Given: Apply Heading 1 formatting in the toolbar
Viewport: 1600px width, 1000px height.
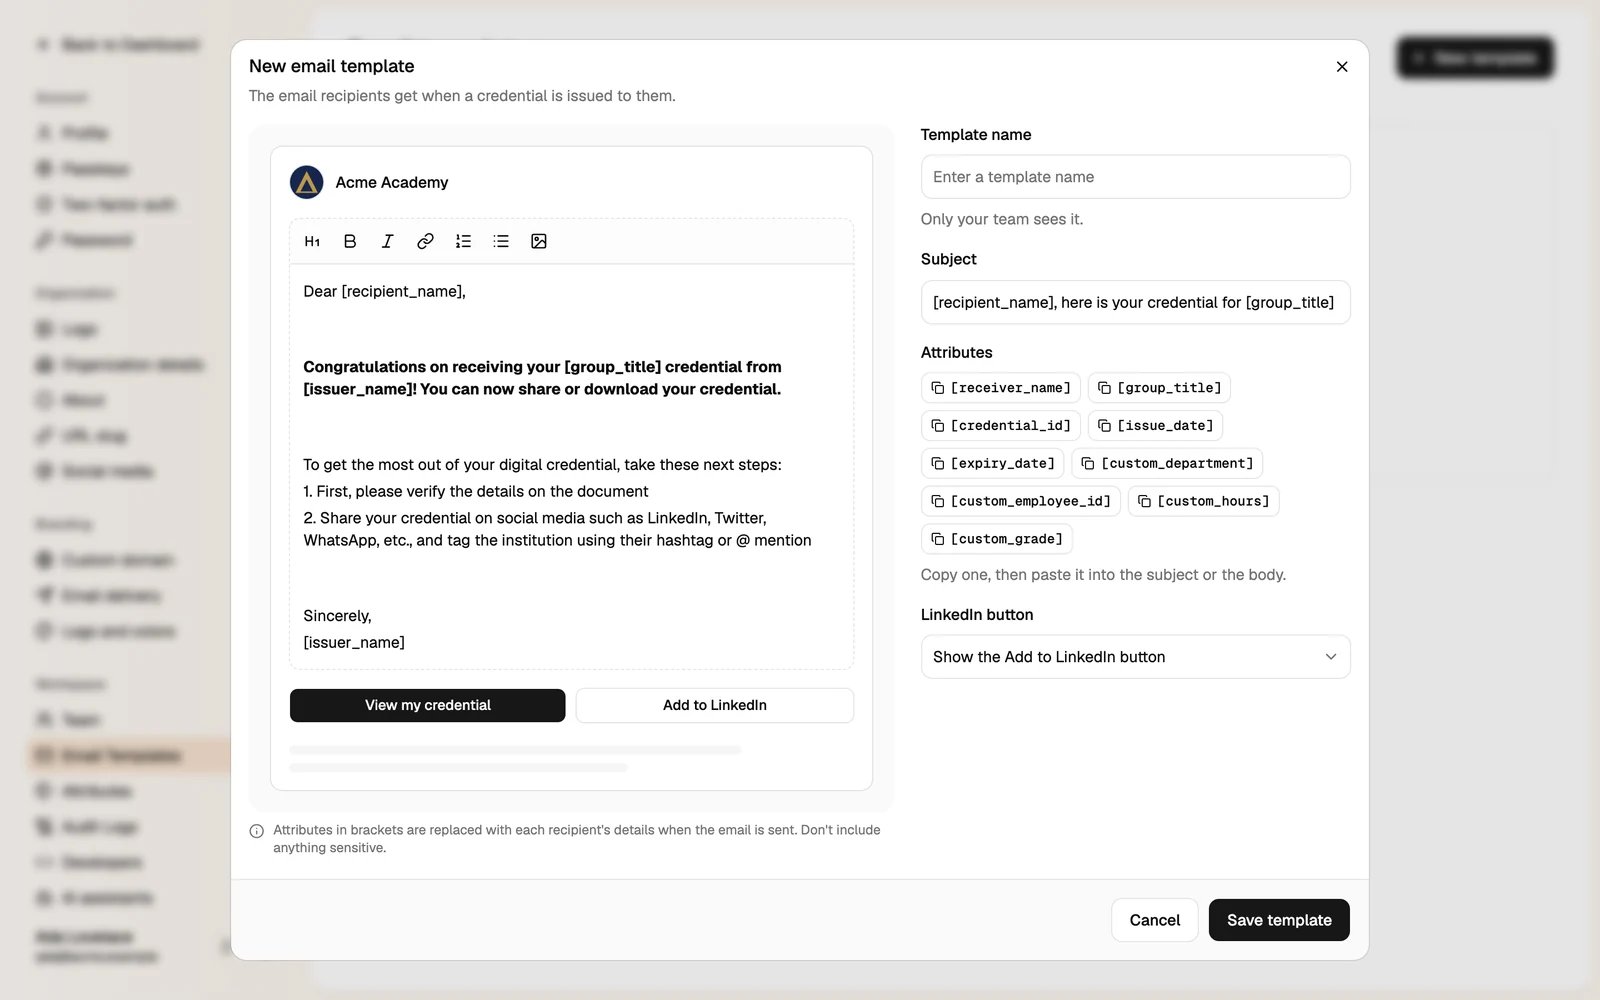Looking at the screenshot, I should pyautogui.click(x=312, y=241).
